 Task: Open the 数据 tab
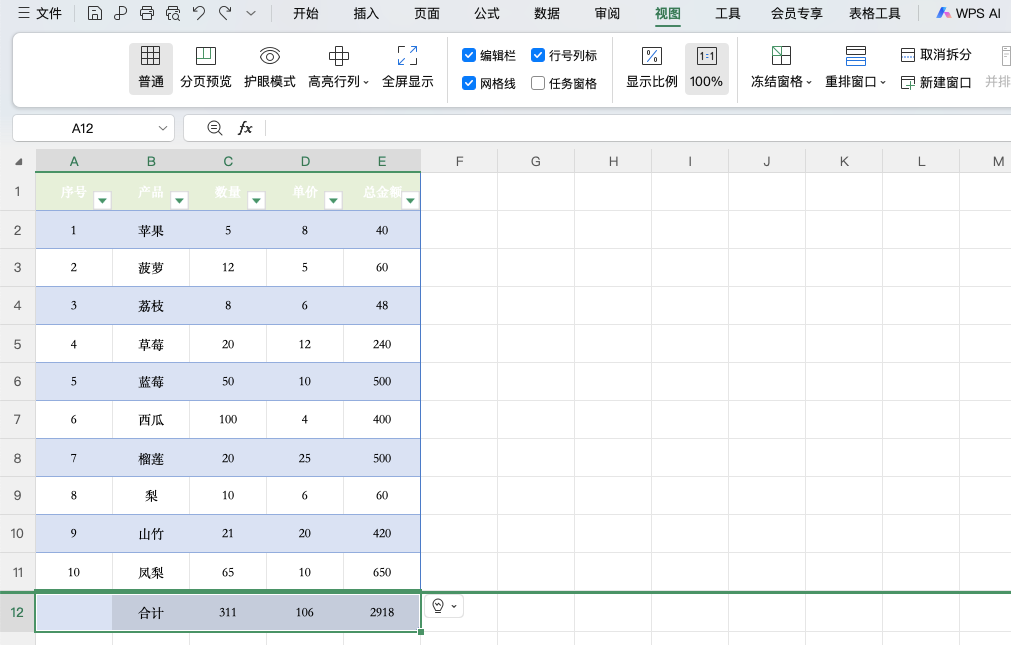coord(547,13)
